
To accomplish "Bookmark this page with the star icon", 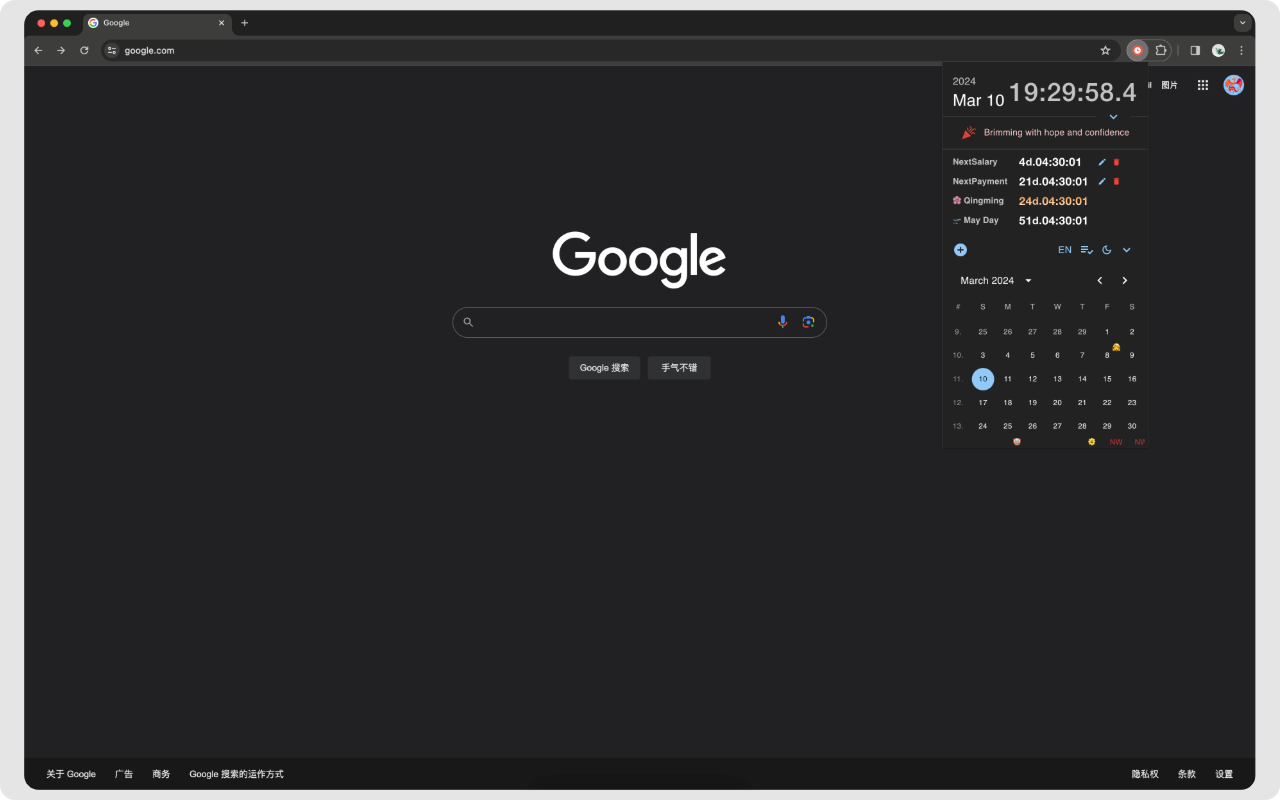I will point(1105,50).
